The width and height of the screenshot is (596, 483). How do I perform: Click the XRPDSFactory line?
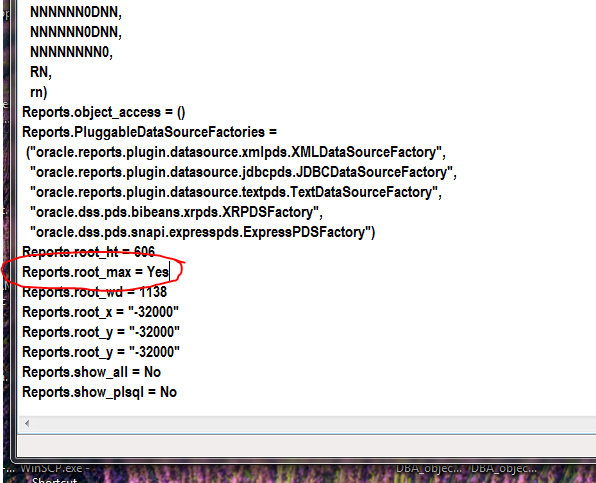pyautogui.click(x=176, y=212)
